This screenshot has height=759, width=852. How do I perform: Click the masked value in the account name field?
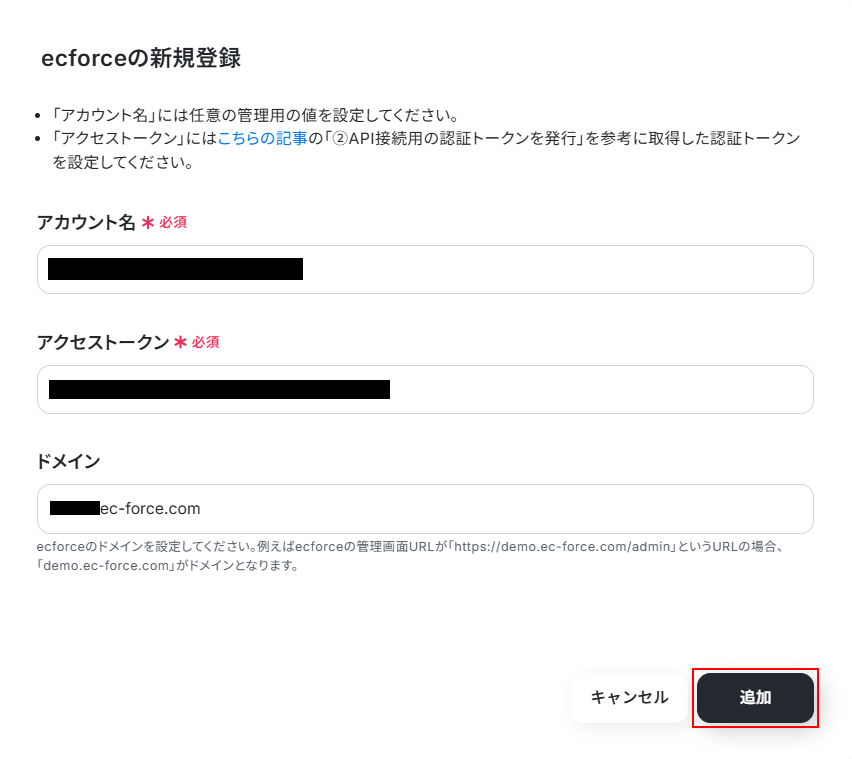click(x=175, y=269)
